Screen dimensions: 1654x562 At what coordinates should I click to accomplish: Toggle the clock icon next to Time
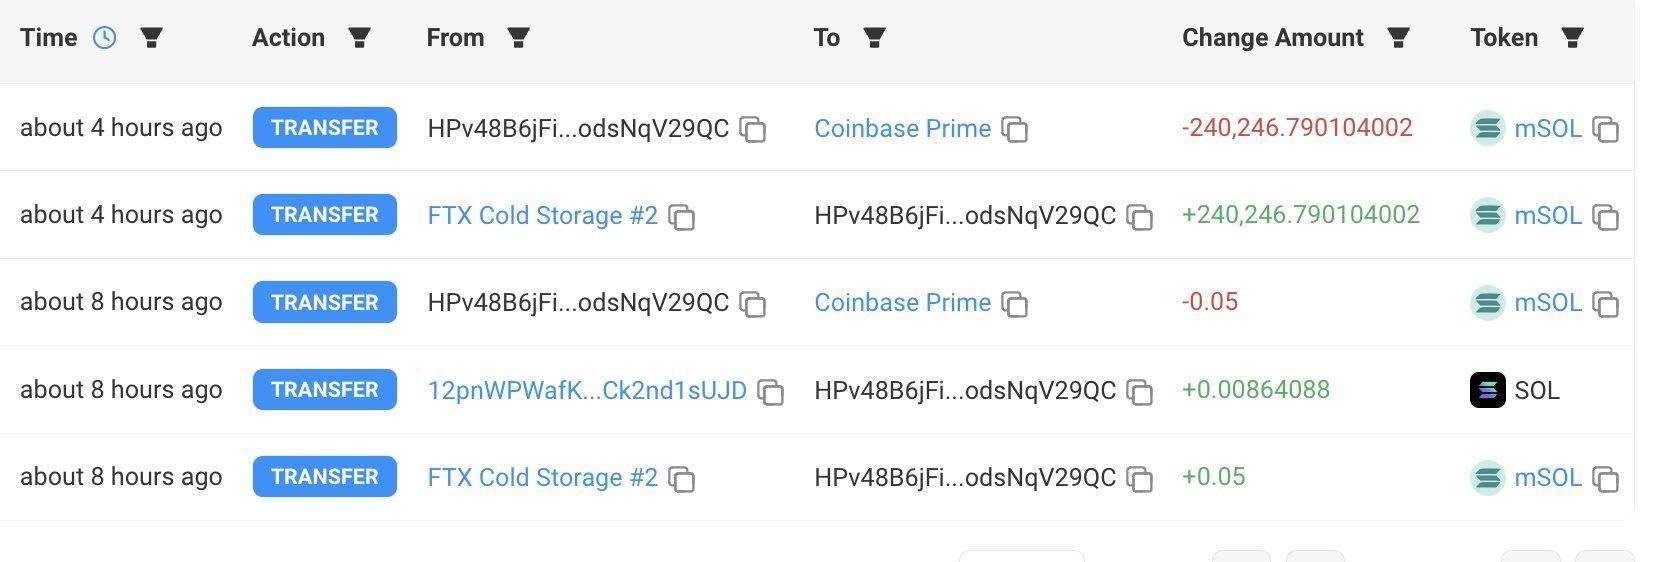(x=105, y=38)
